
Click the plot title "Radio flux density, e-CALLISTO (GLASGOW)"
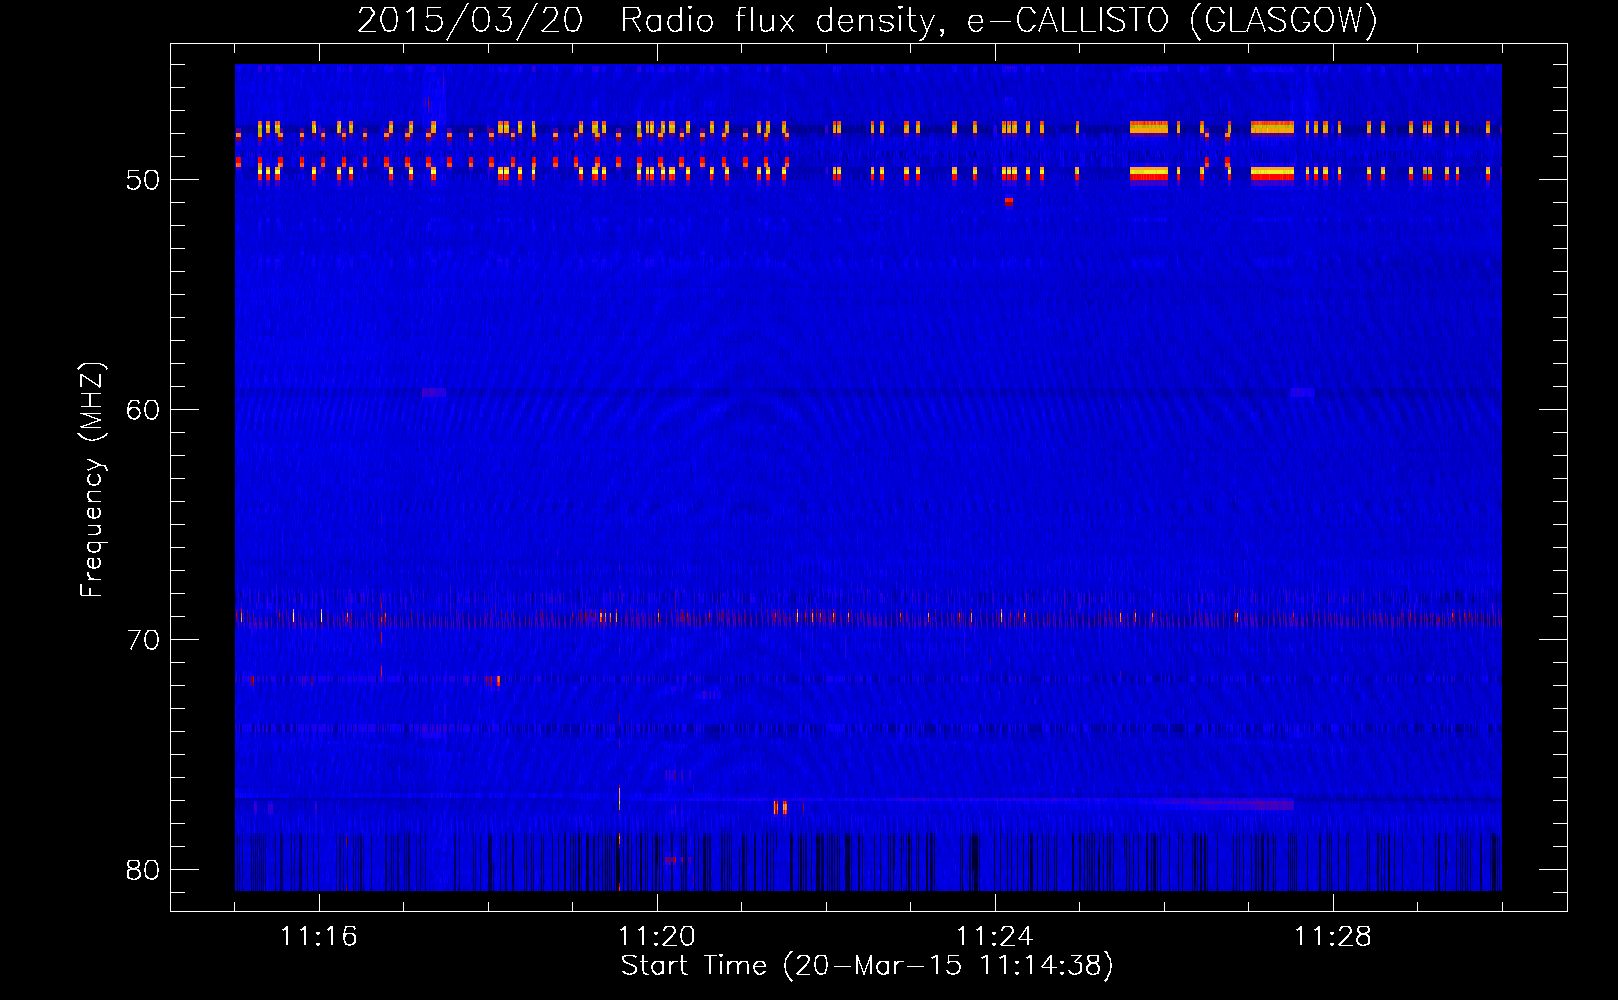[999, 20]
